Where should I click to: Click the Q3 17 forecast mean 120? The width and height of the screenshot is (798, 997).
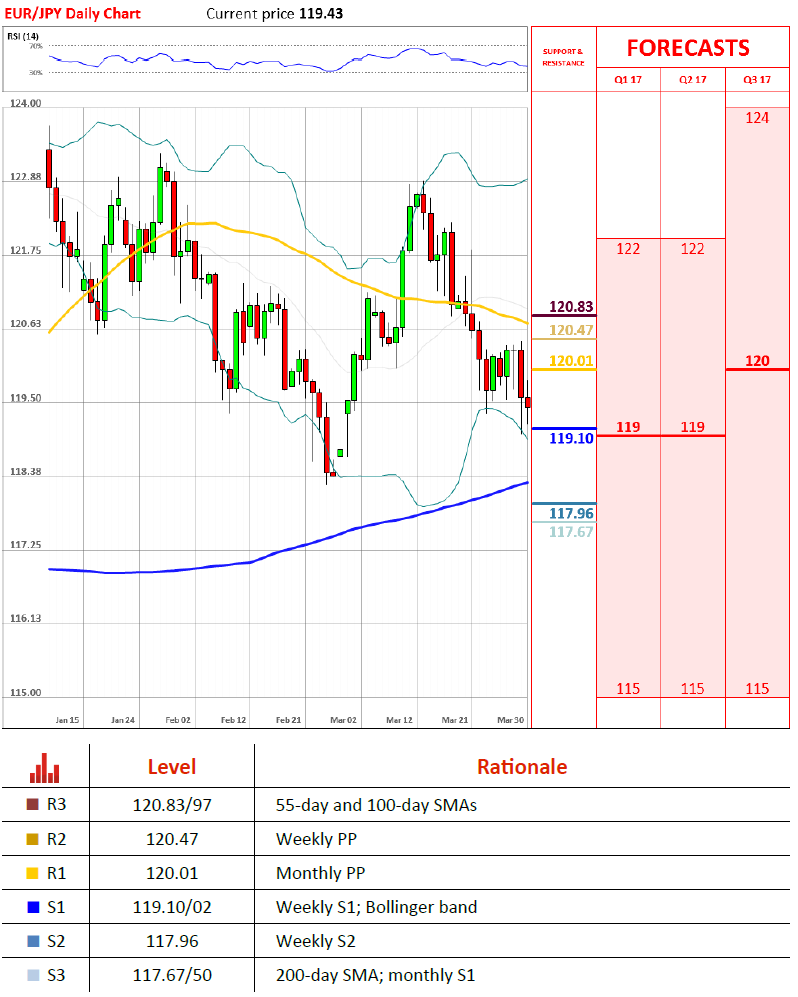click(x=757, y=361)
